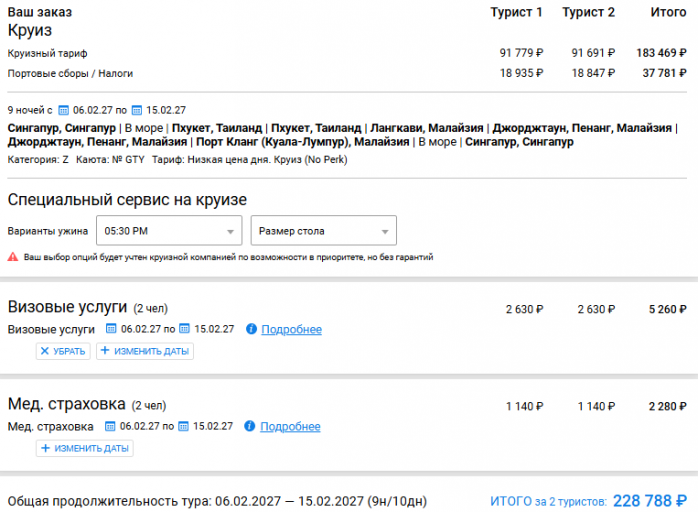Click the visa services start calendar icon
Image resolution: width=698 pixels, height=512 pixels.
pos(111,329)
